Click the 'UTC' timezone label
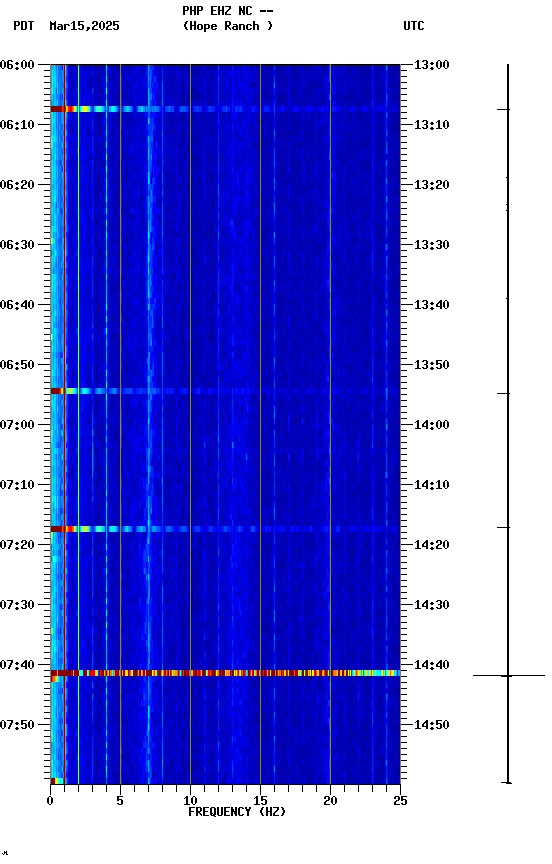This screenshot has width=552, height=864. 414,26
